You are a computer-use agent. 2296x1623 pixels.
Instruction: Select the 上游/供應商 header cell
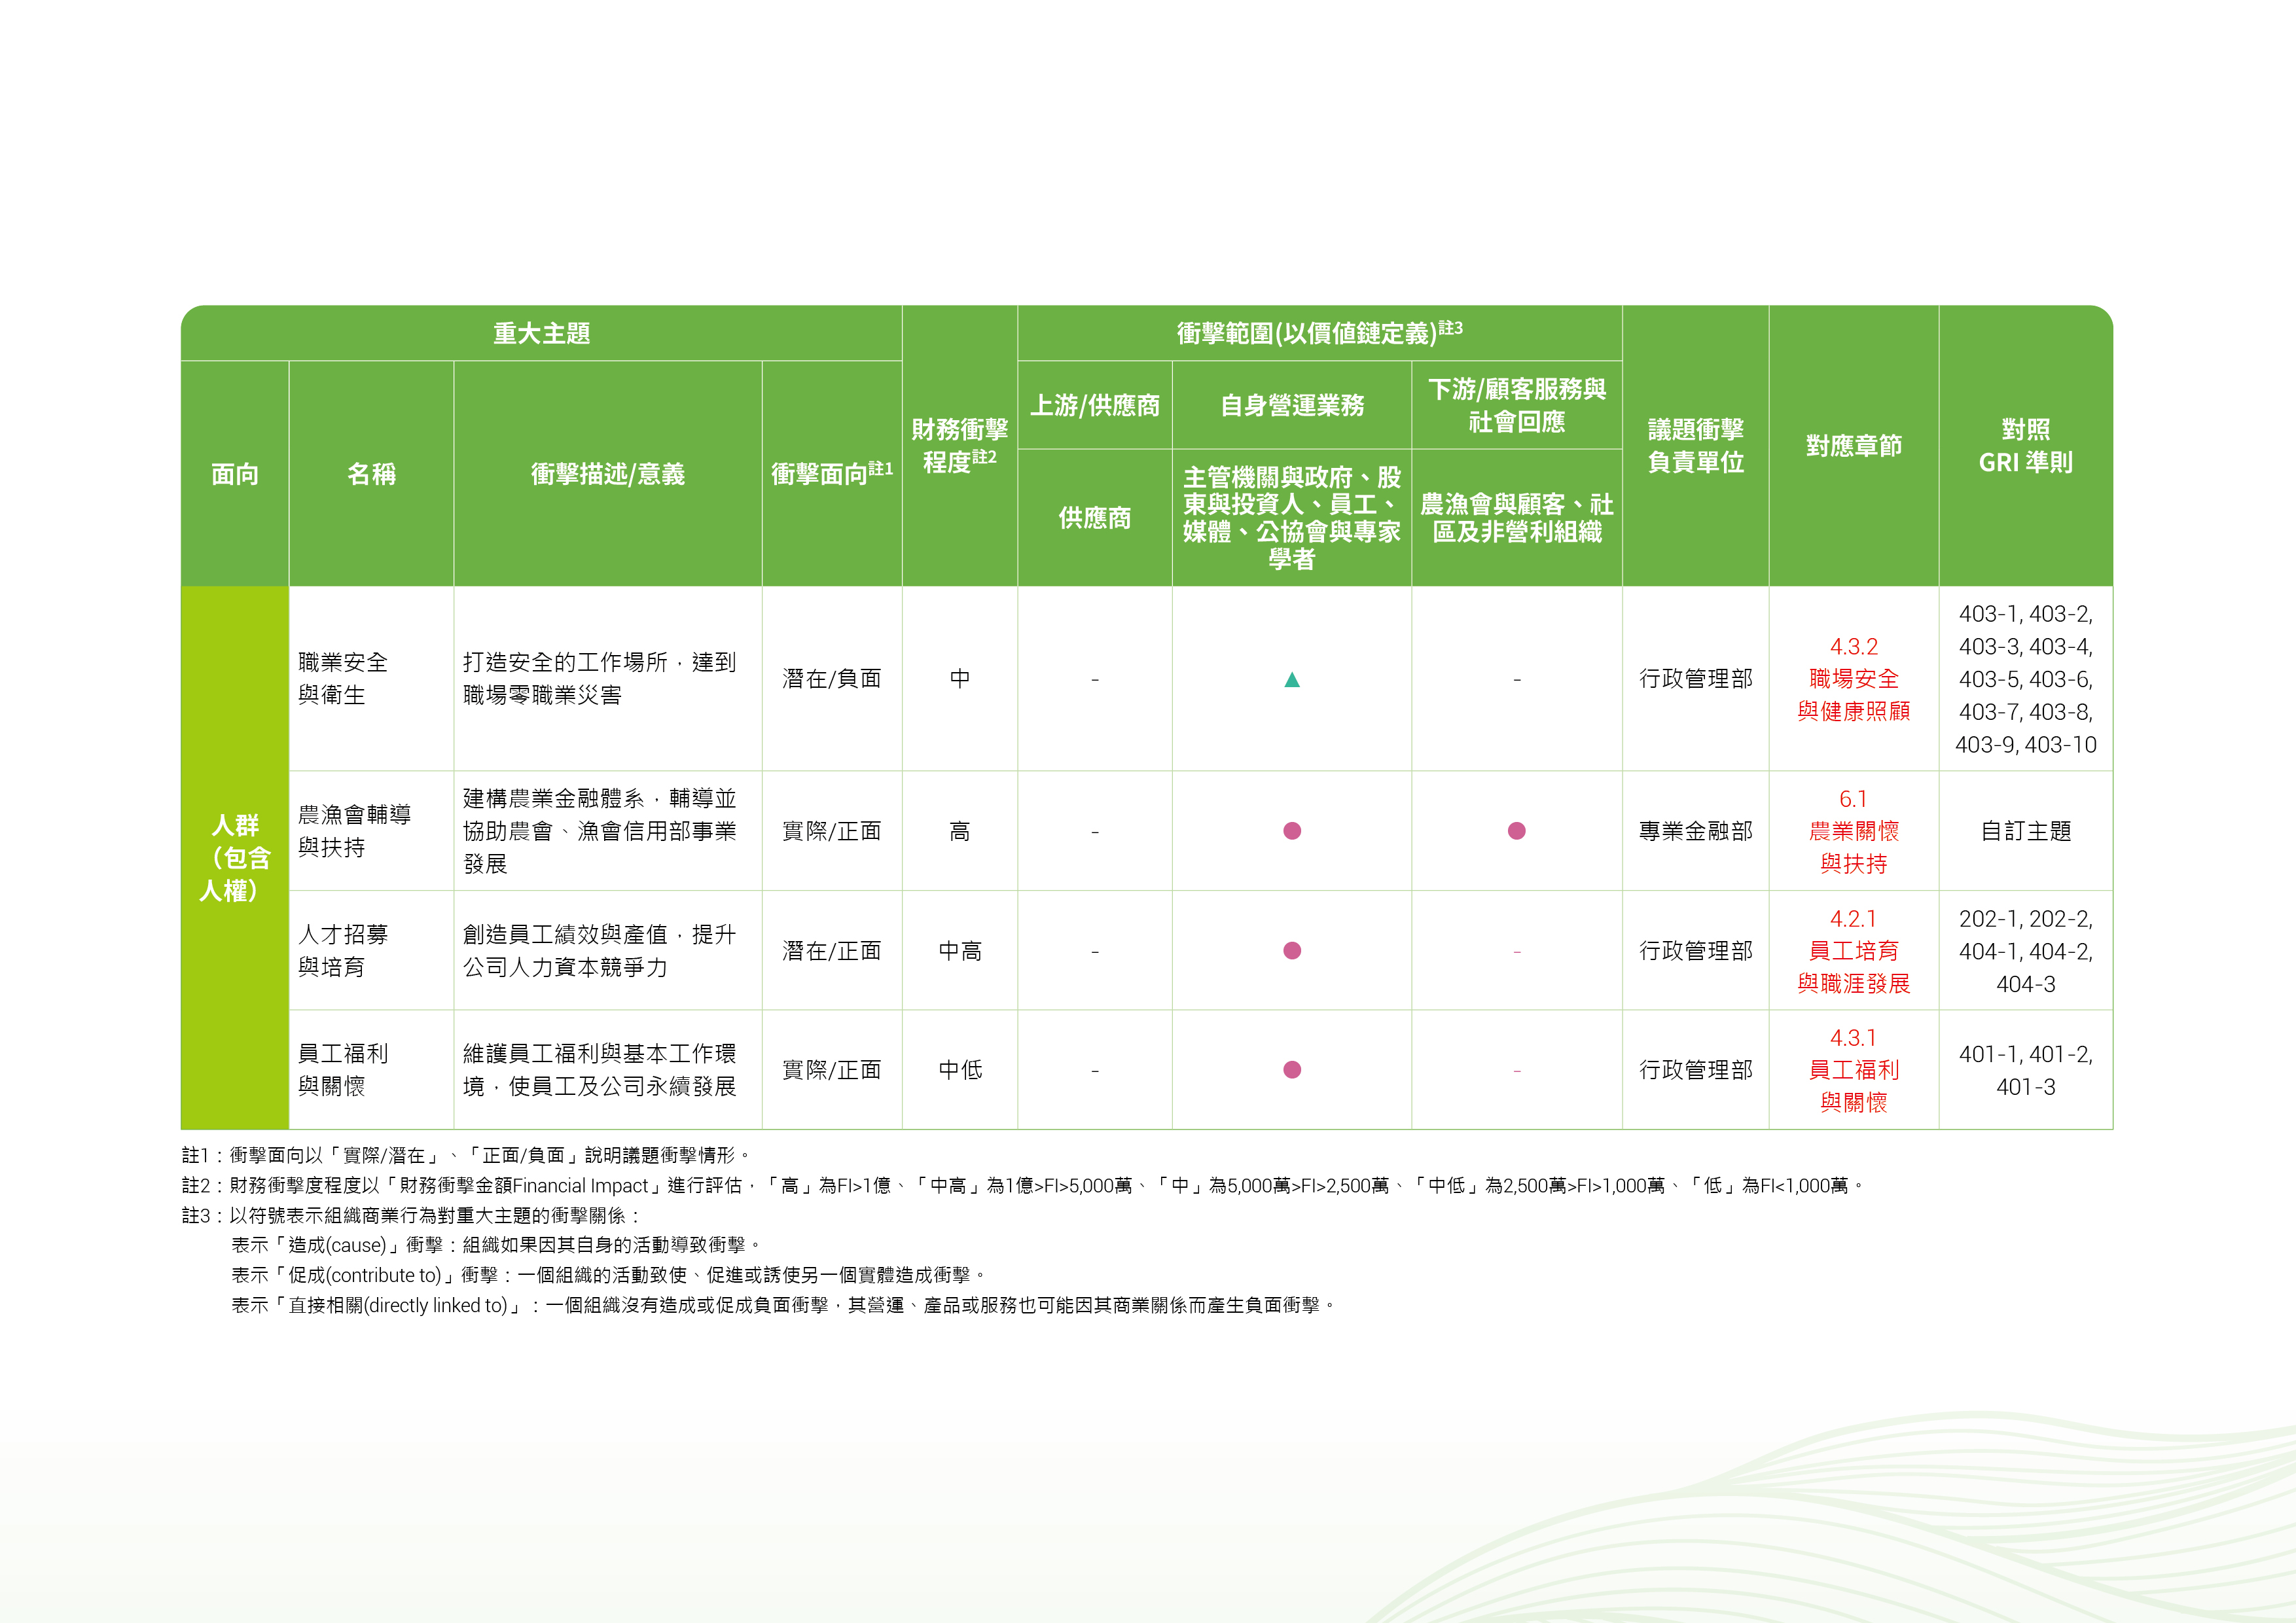pyautogui.click(x=1094, y=405)
